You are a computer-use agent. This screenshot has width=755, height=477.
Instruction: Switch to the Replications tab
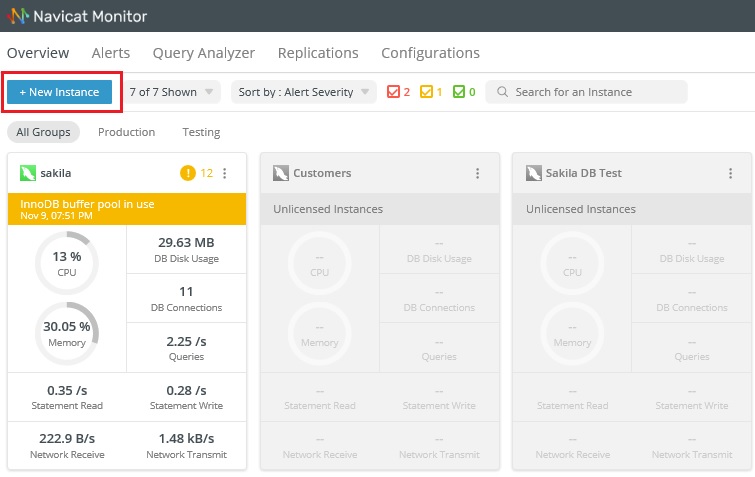pos(318,53)
